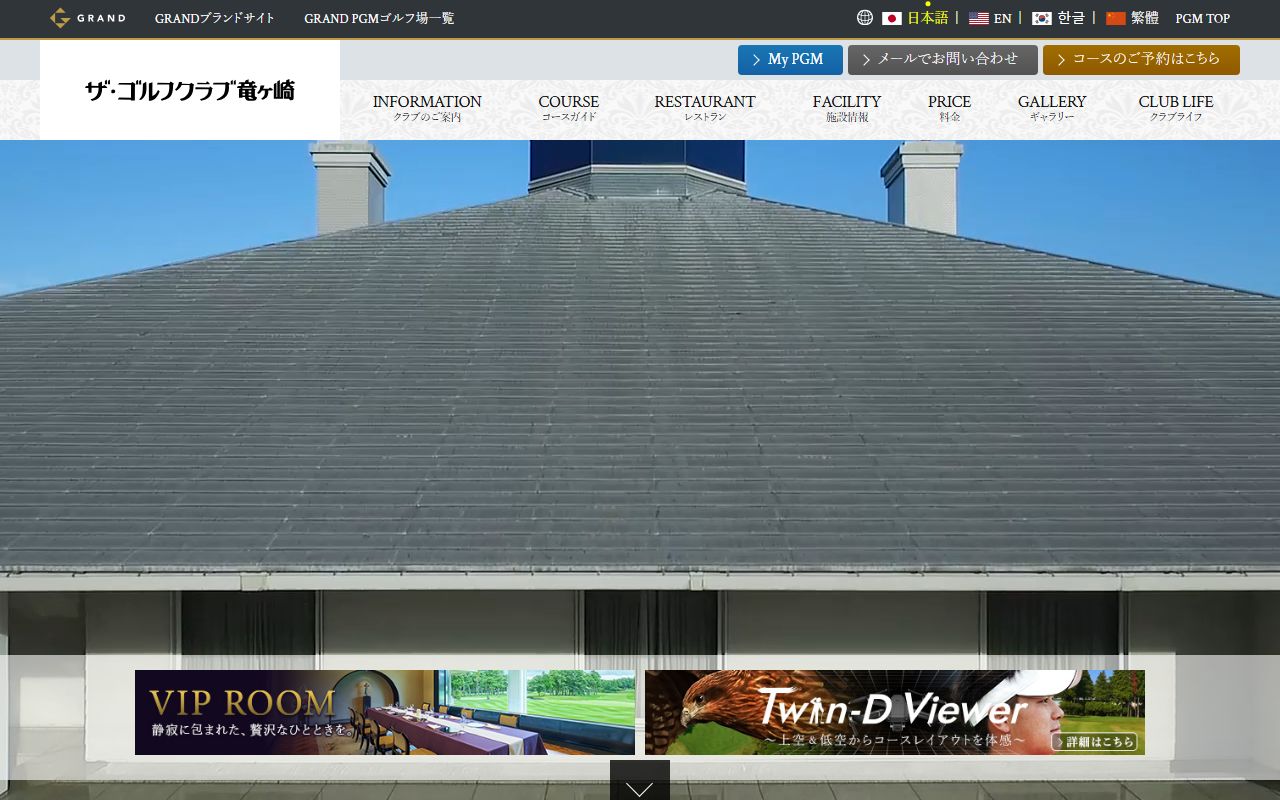The image size is (1280, 800).
Task: Click the GRAND diamond logo icon
Action: click(x=60, y=18)
